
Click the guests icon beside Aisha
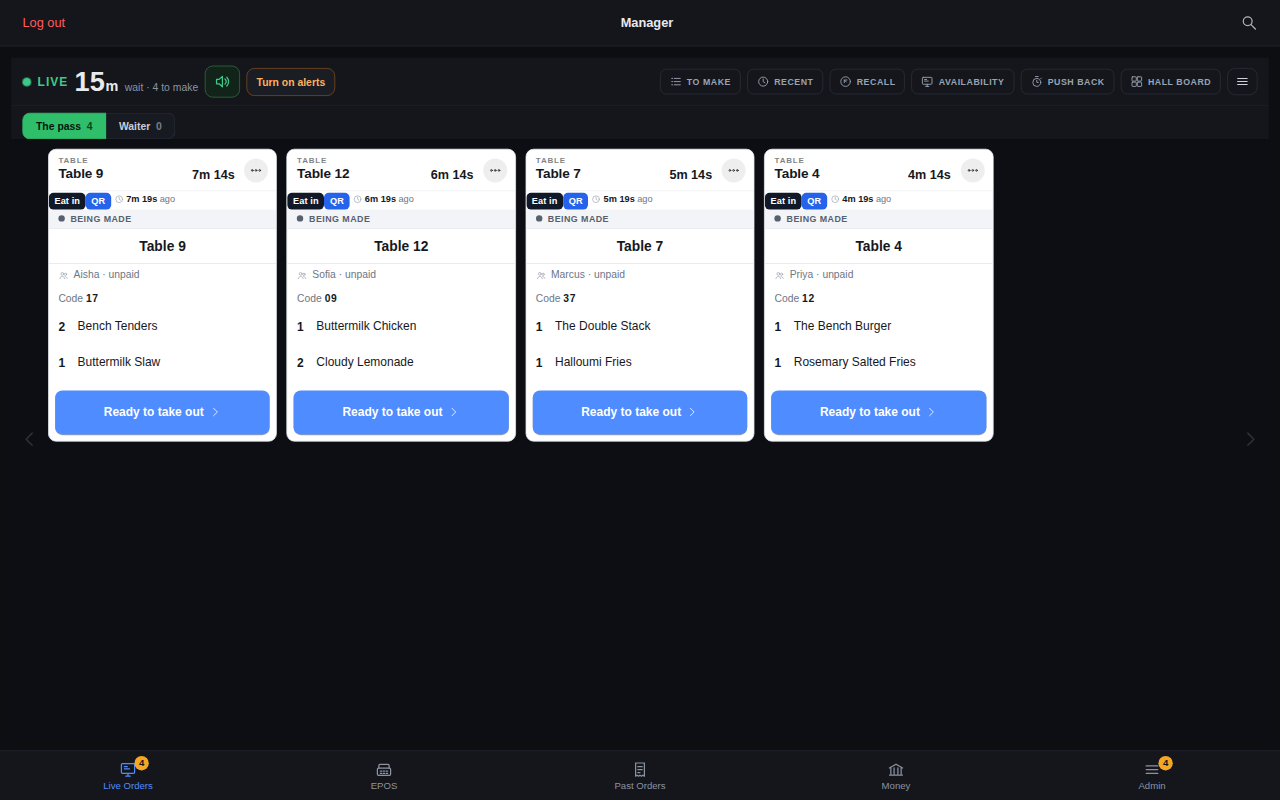(63, 275)
